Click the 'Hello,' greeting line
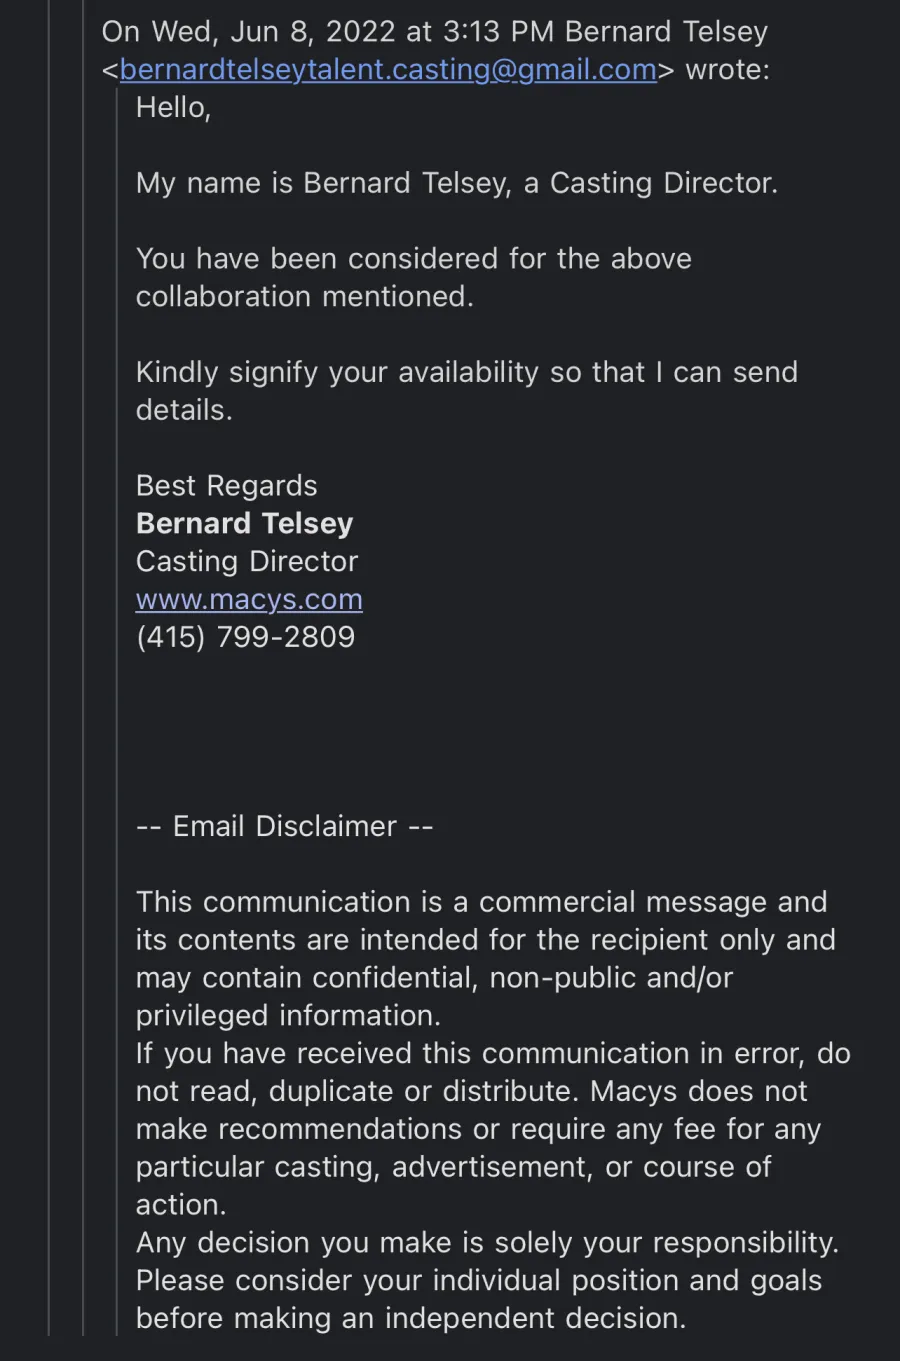This screenshot has width=900, height=1361. tap(173, 108)
